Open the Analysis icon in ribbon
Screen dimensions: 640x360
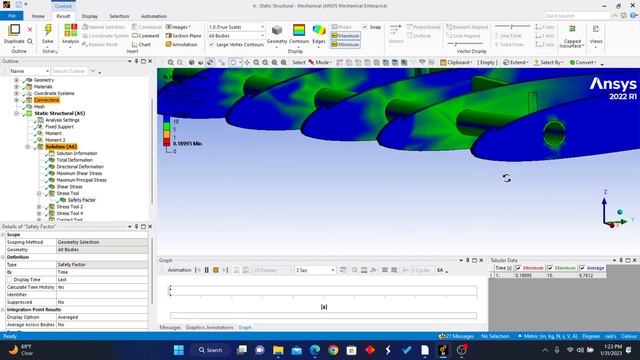tap(70, 30)
